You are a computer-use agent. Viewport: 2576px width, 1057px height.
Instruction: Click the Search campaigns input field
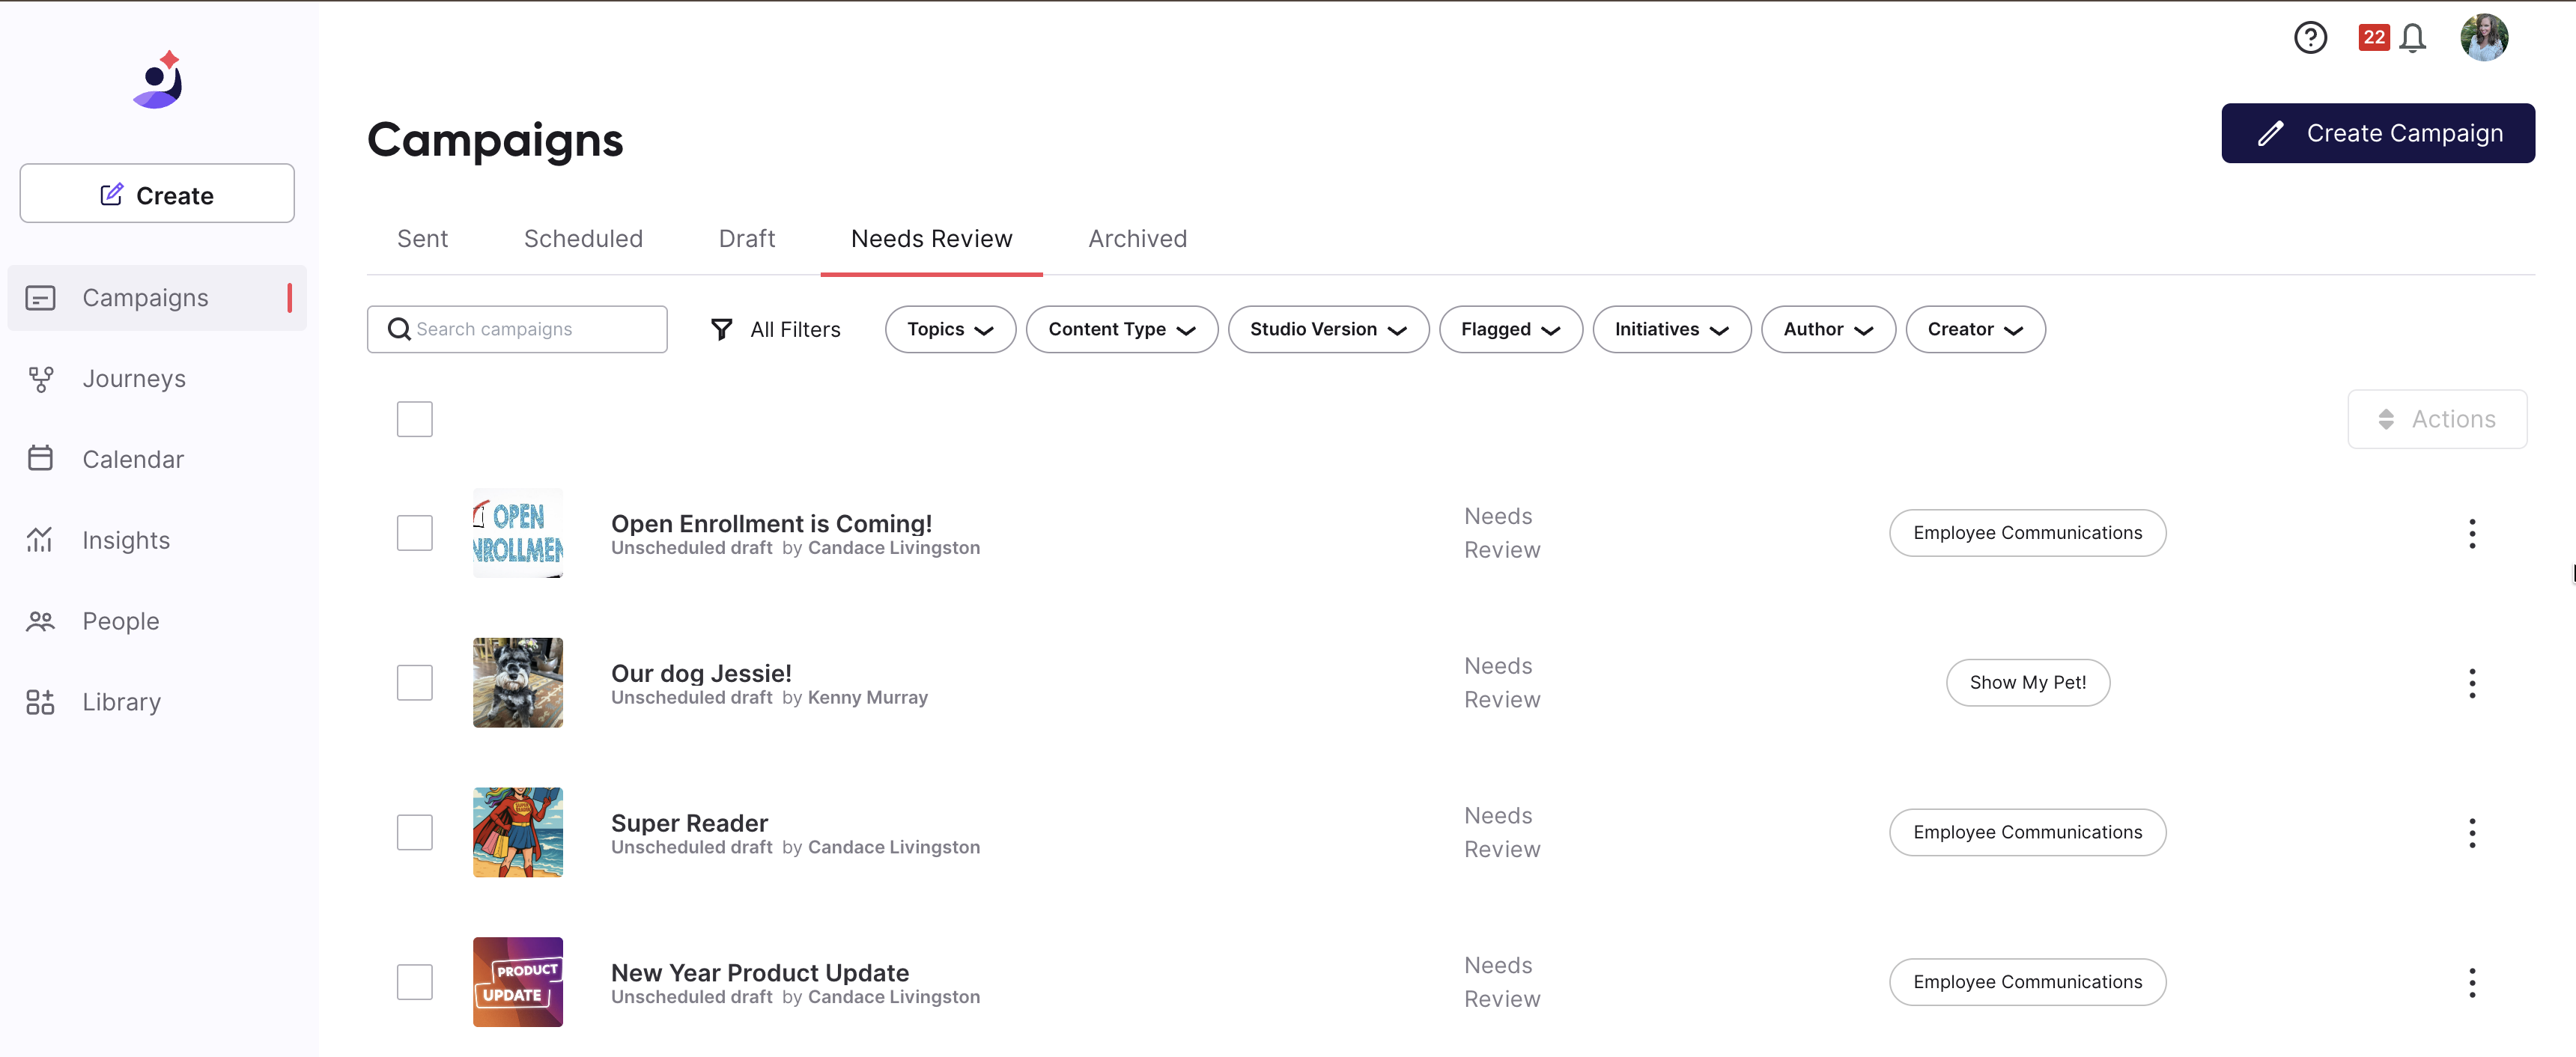517,329
